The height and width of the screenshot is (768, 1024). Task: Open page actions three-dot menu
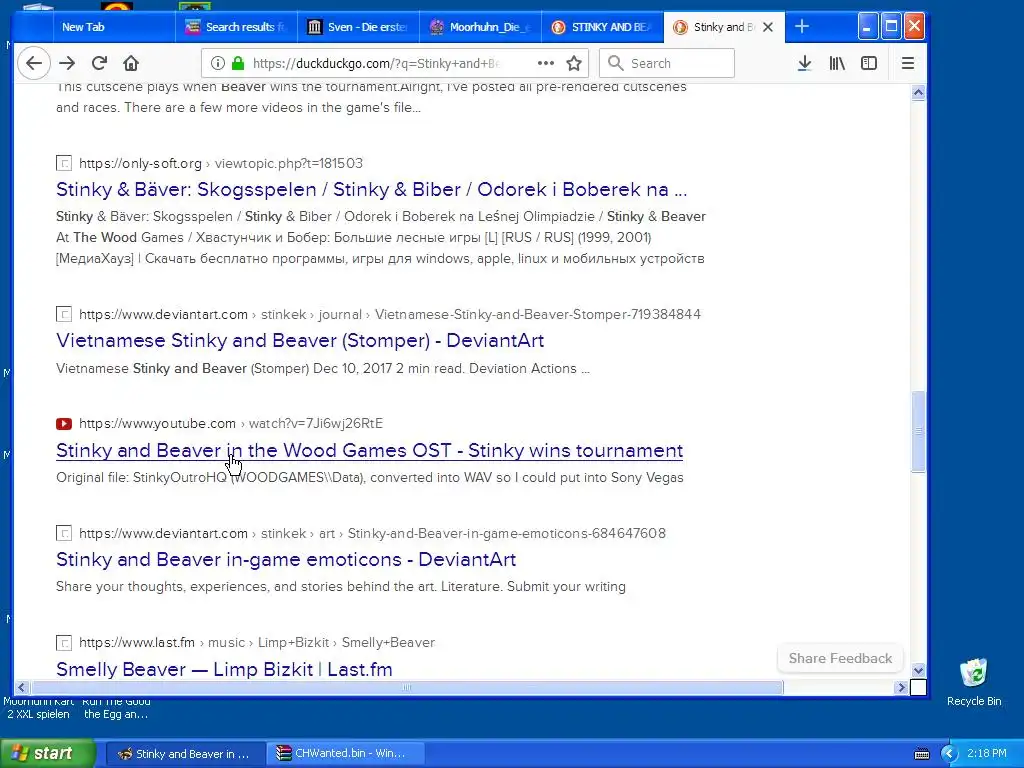point(545,63)
